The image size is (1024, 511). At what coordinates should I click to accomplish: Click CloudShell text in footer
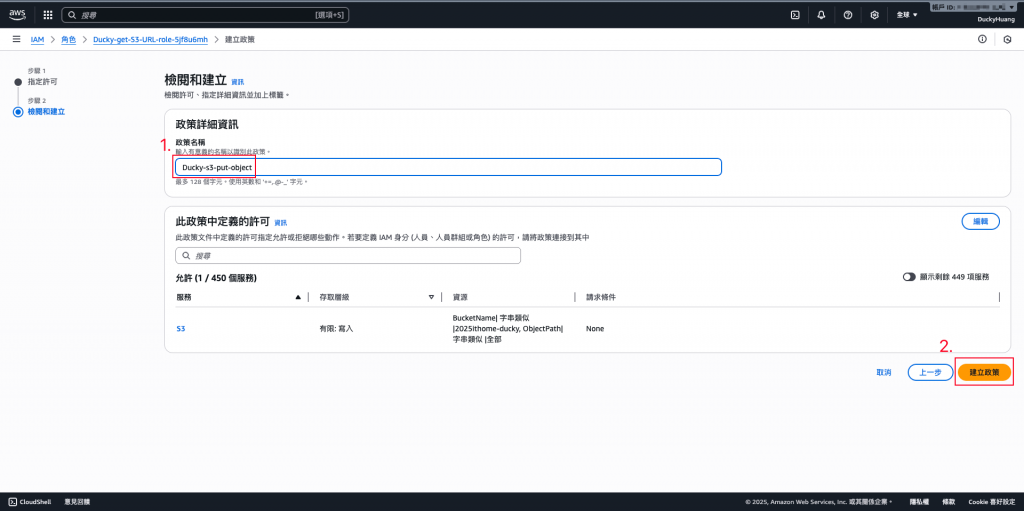click(x=37, y=502)
